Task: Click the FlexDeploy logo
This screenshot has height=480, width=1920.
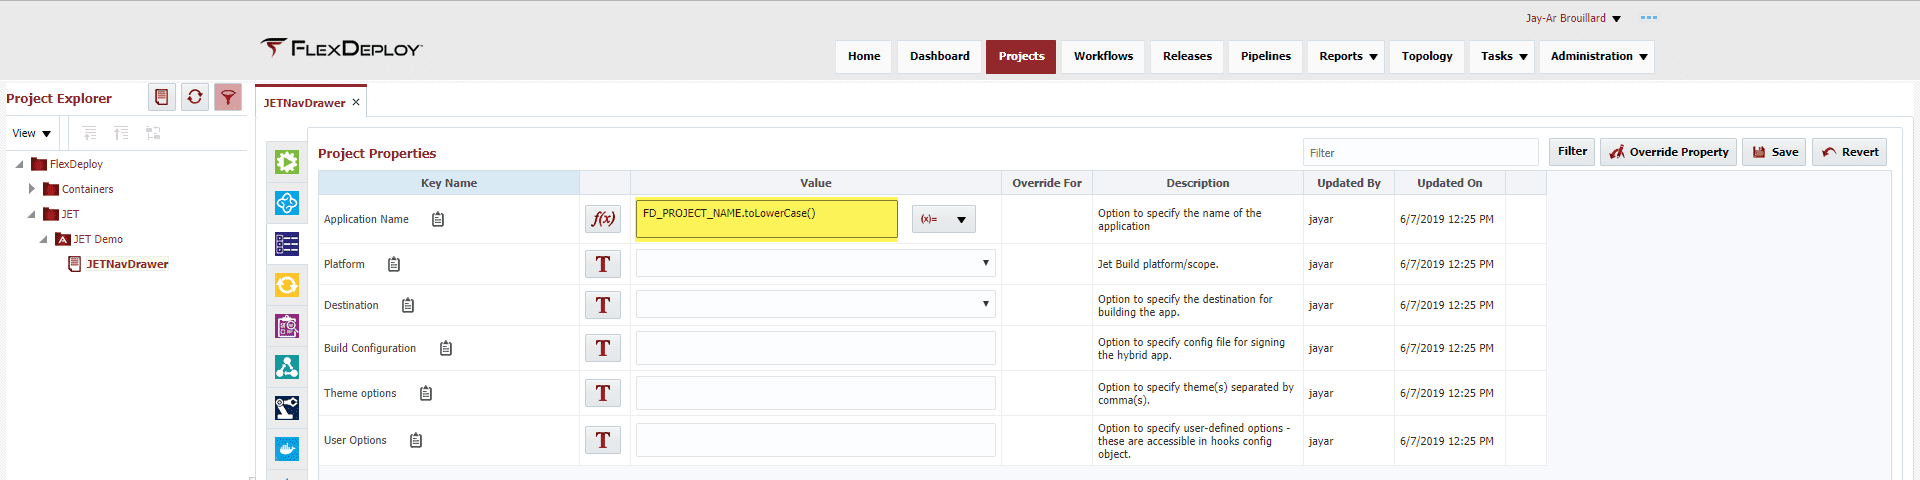Action: (342, 48)
